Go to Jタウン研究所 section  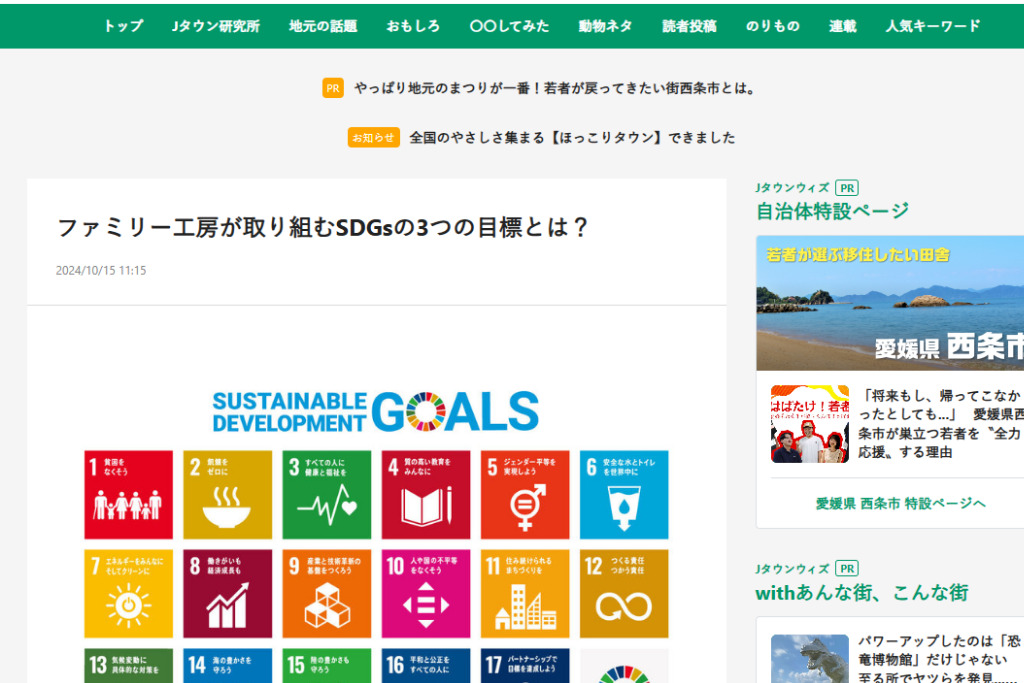[216, 26]
